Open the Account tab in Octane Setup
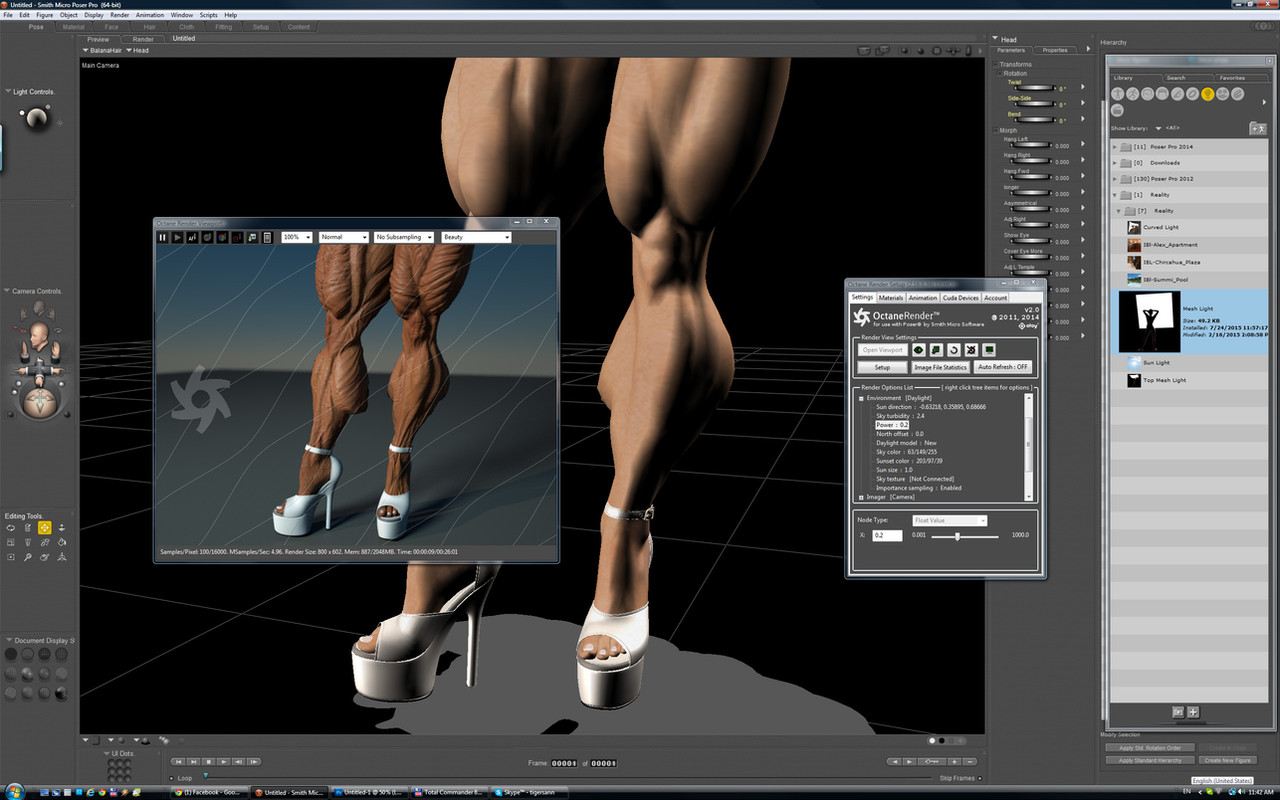The width and height of the screenshot is (1280, 800). 995,297
